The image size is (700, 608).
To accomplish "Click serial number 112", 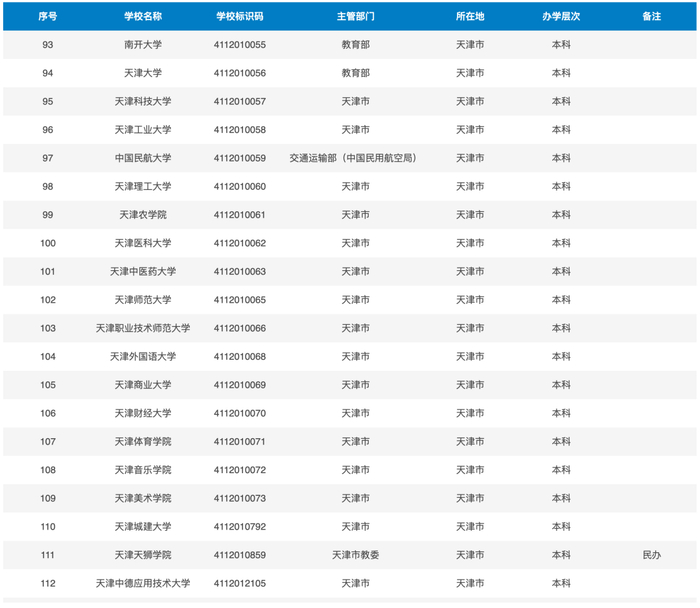I will coord(48,583).
